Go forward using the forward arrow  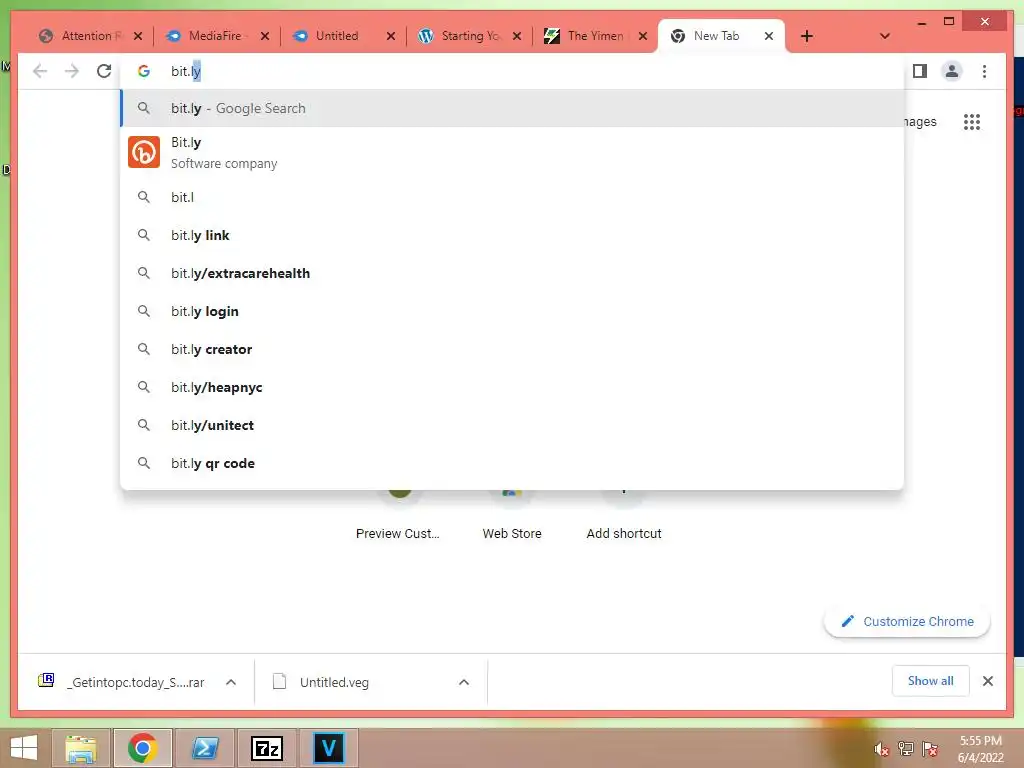click(x=72, y=71)
